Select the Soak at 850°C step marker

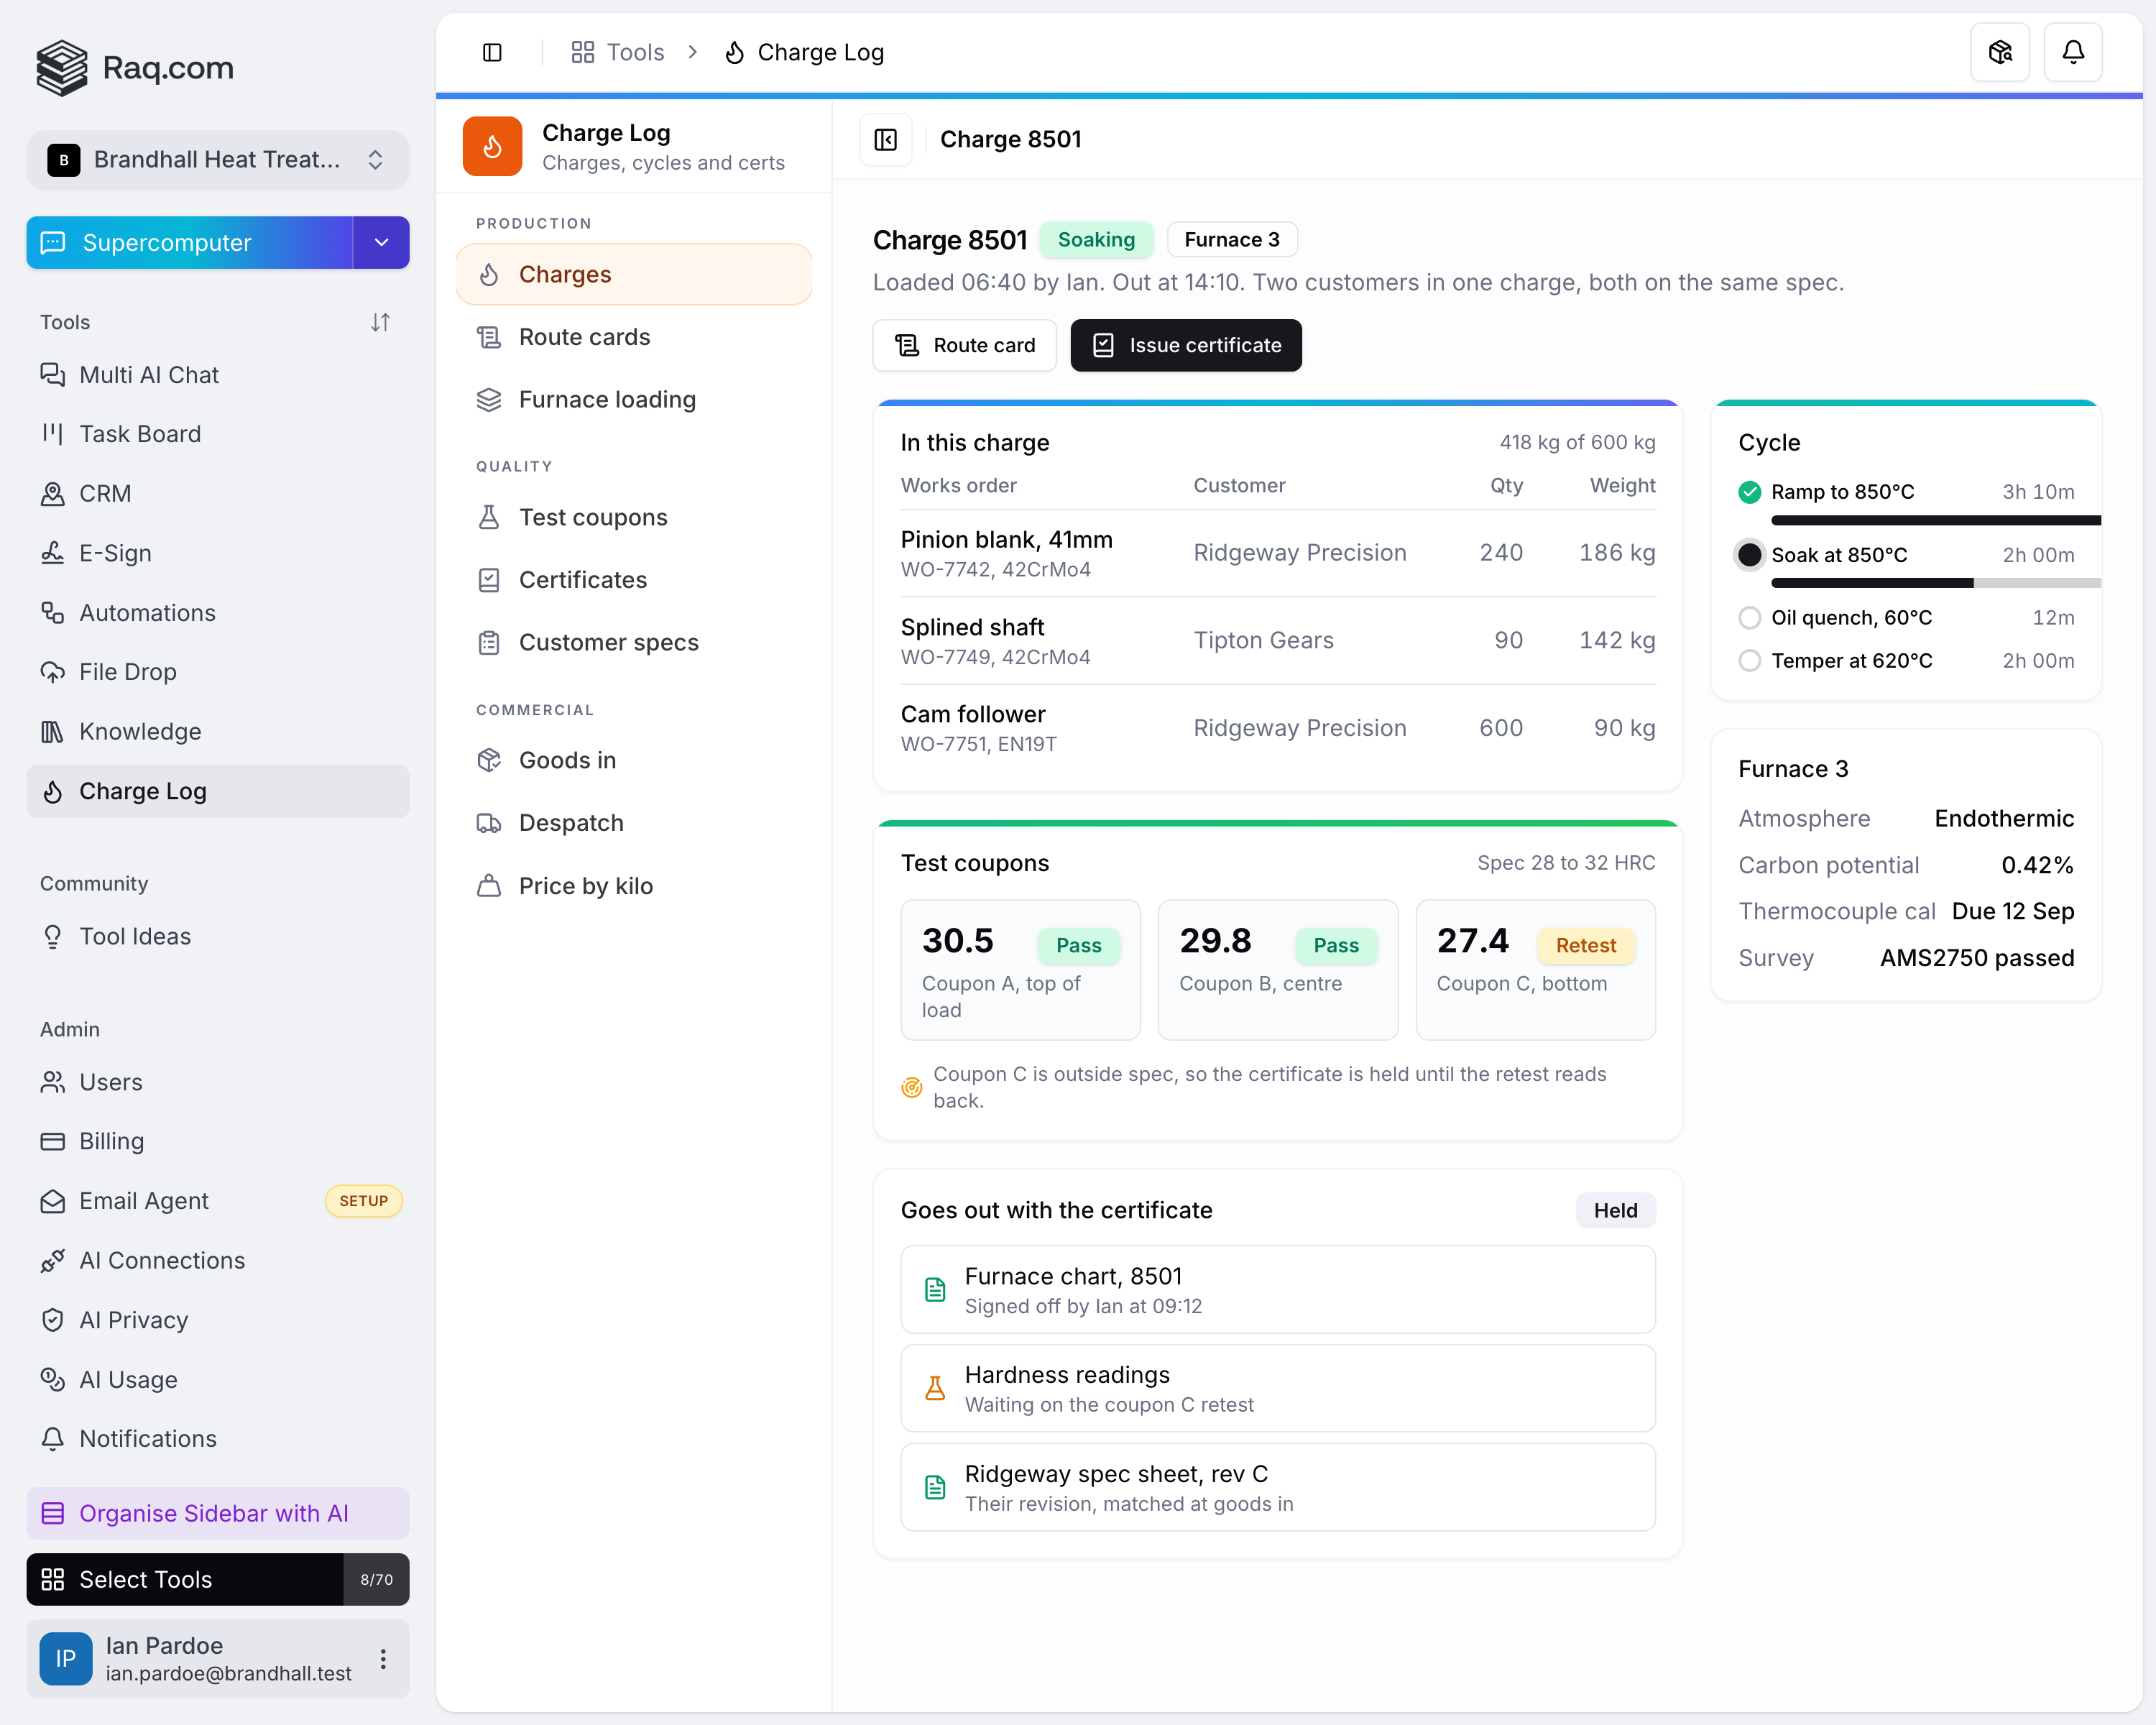pos(1750,555)
